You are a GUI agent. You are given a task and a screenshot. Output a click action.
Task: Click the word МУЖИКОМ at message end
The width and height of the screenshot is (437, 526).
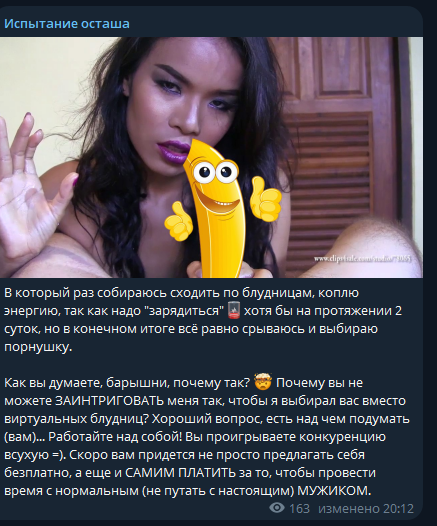334,491
